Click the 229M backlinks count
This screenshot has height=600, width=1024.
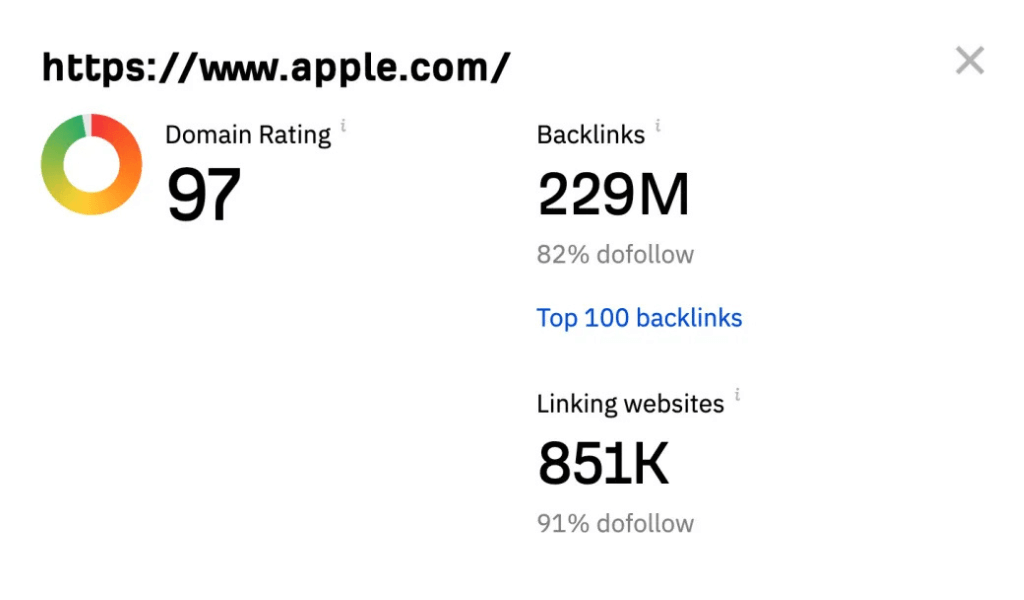pyautogui.click(x=613, y=194)
